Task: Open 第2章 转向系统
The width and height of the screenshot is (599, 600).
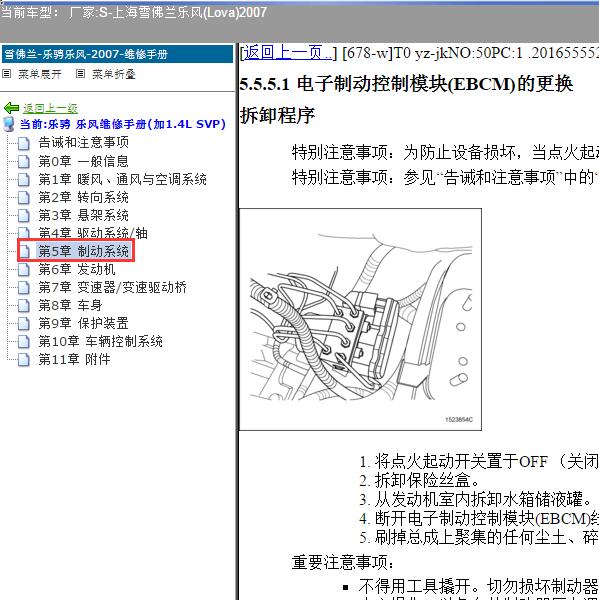Action: [x=83, y=197]
